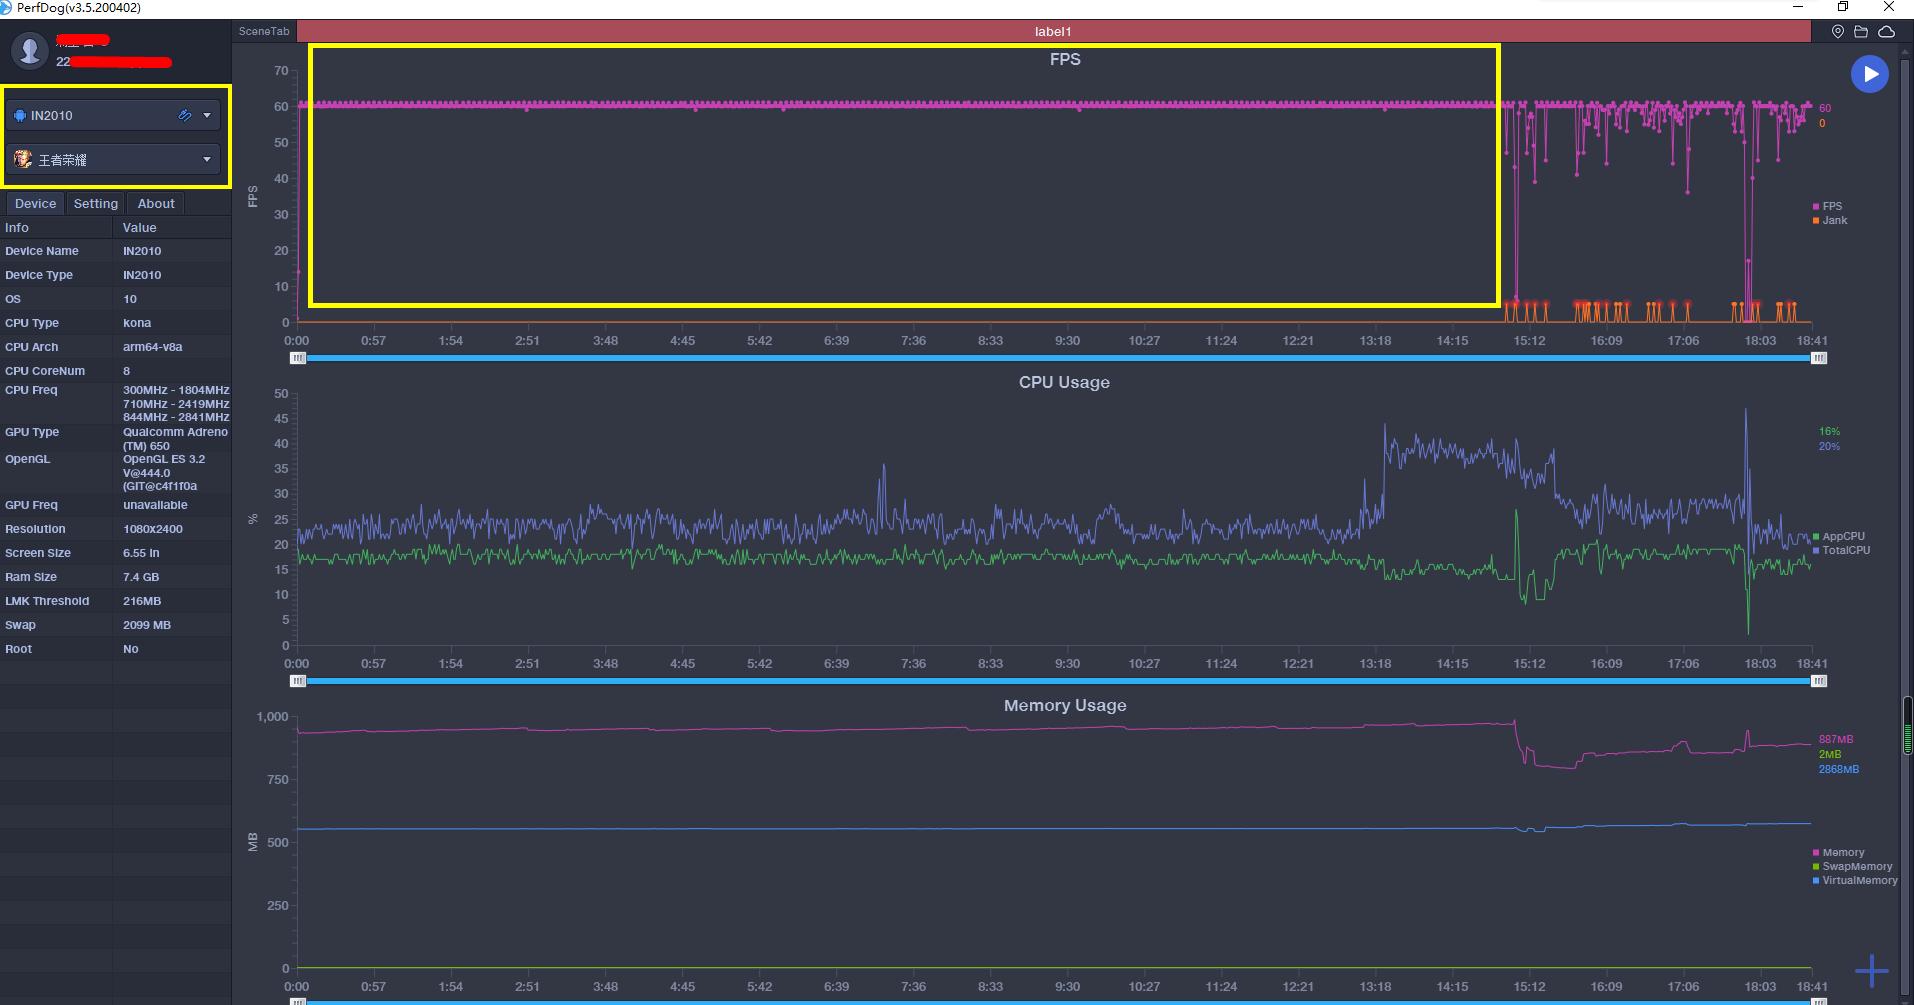Click the CPU Usage chart title
Image resolution: width=1914 pixels, height=1005 pixels.
pyautogui.click(x=1064, y=382)
